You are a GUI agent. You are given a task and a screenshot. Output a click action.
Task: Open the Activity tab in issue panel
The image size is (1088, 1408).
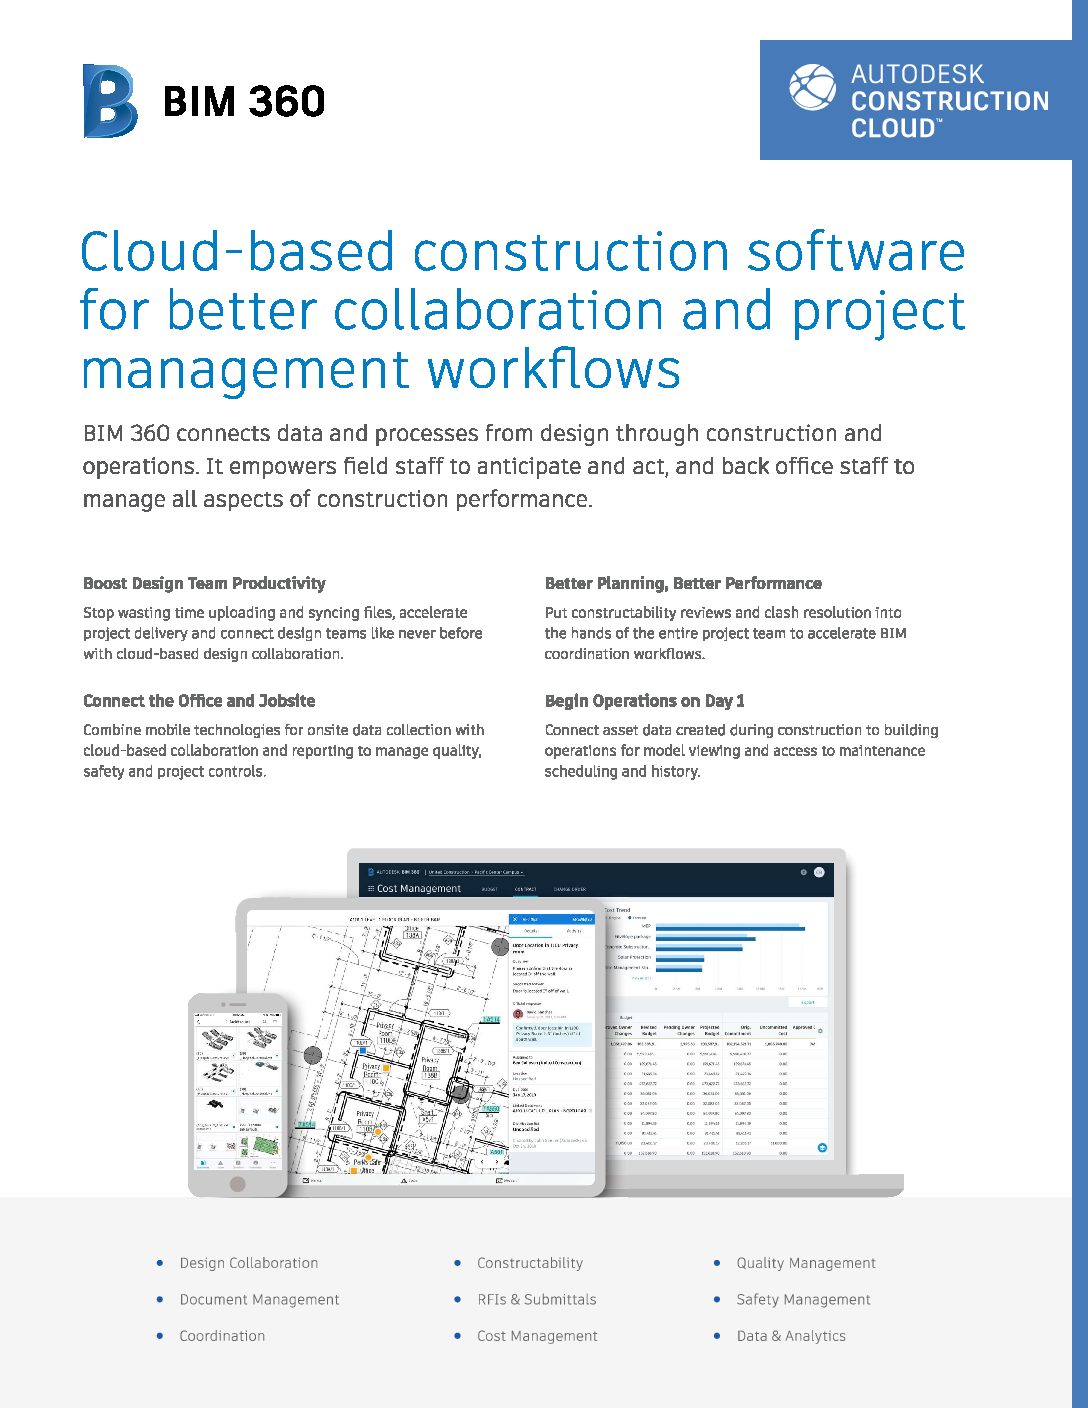point(574,931)
